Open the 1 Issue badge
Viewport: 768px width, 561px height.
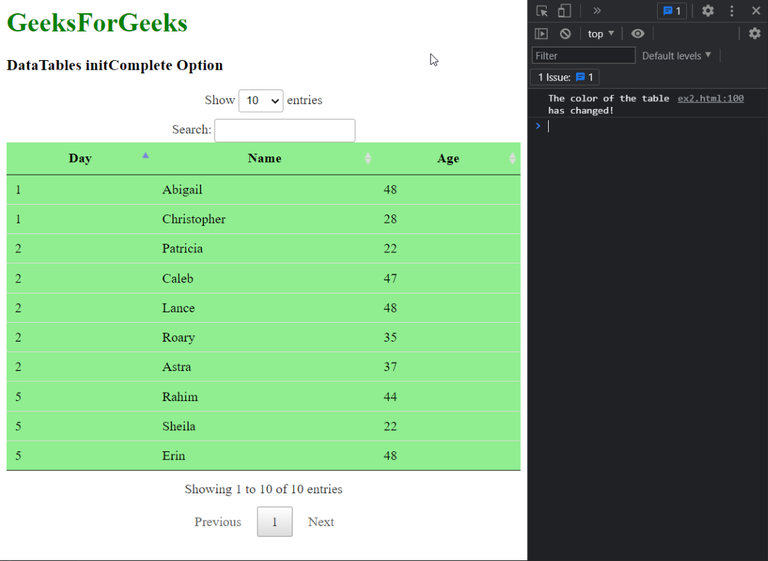click(565, 77)
